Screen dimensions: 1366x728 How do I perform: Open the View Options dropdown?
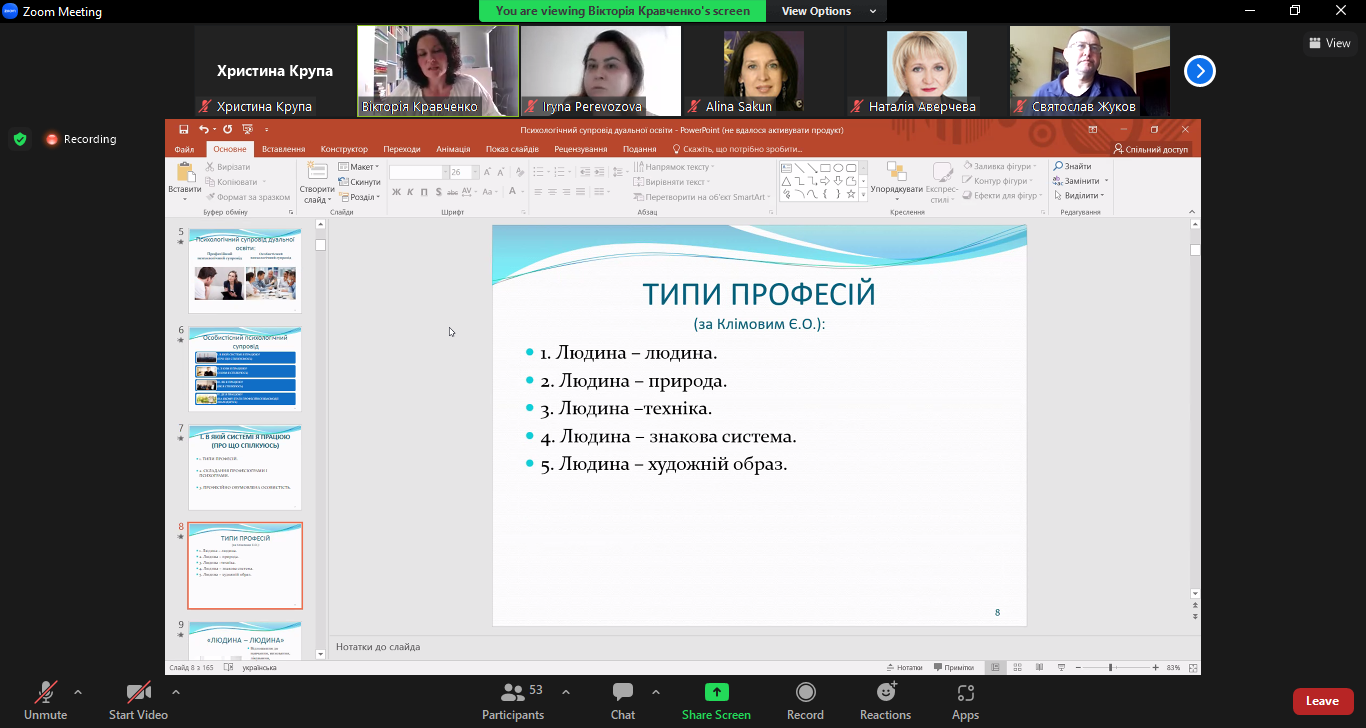(x=828, y=11)
